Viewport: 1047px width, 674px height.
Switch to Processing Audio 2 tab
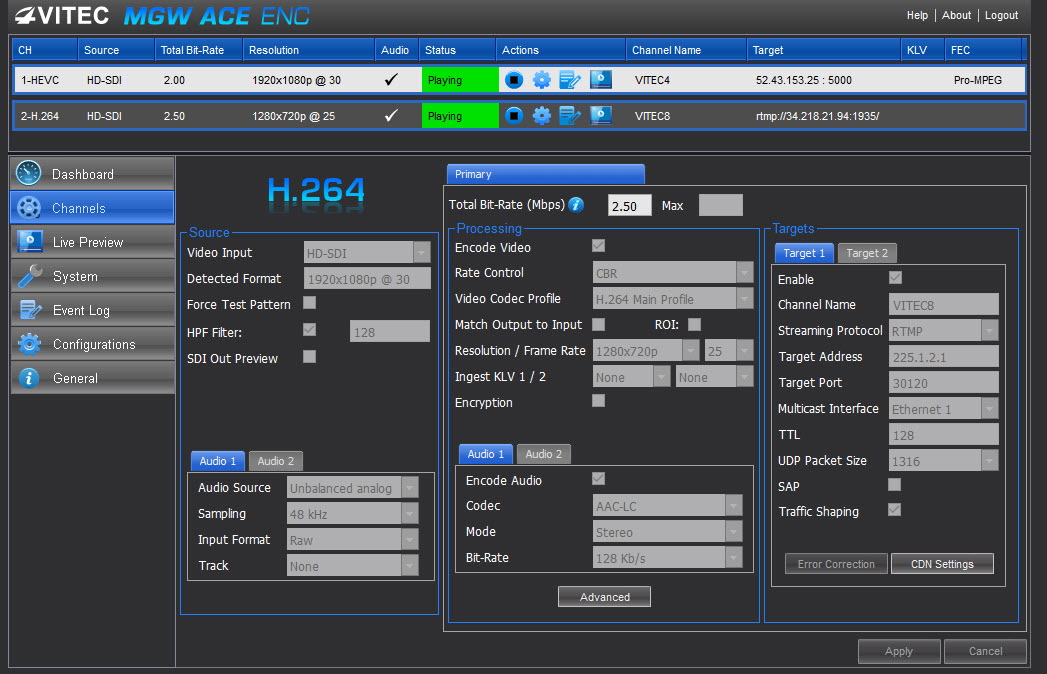pos(544,454)
